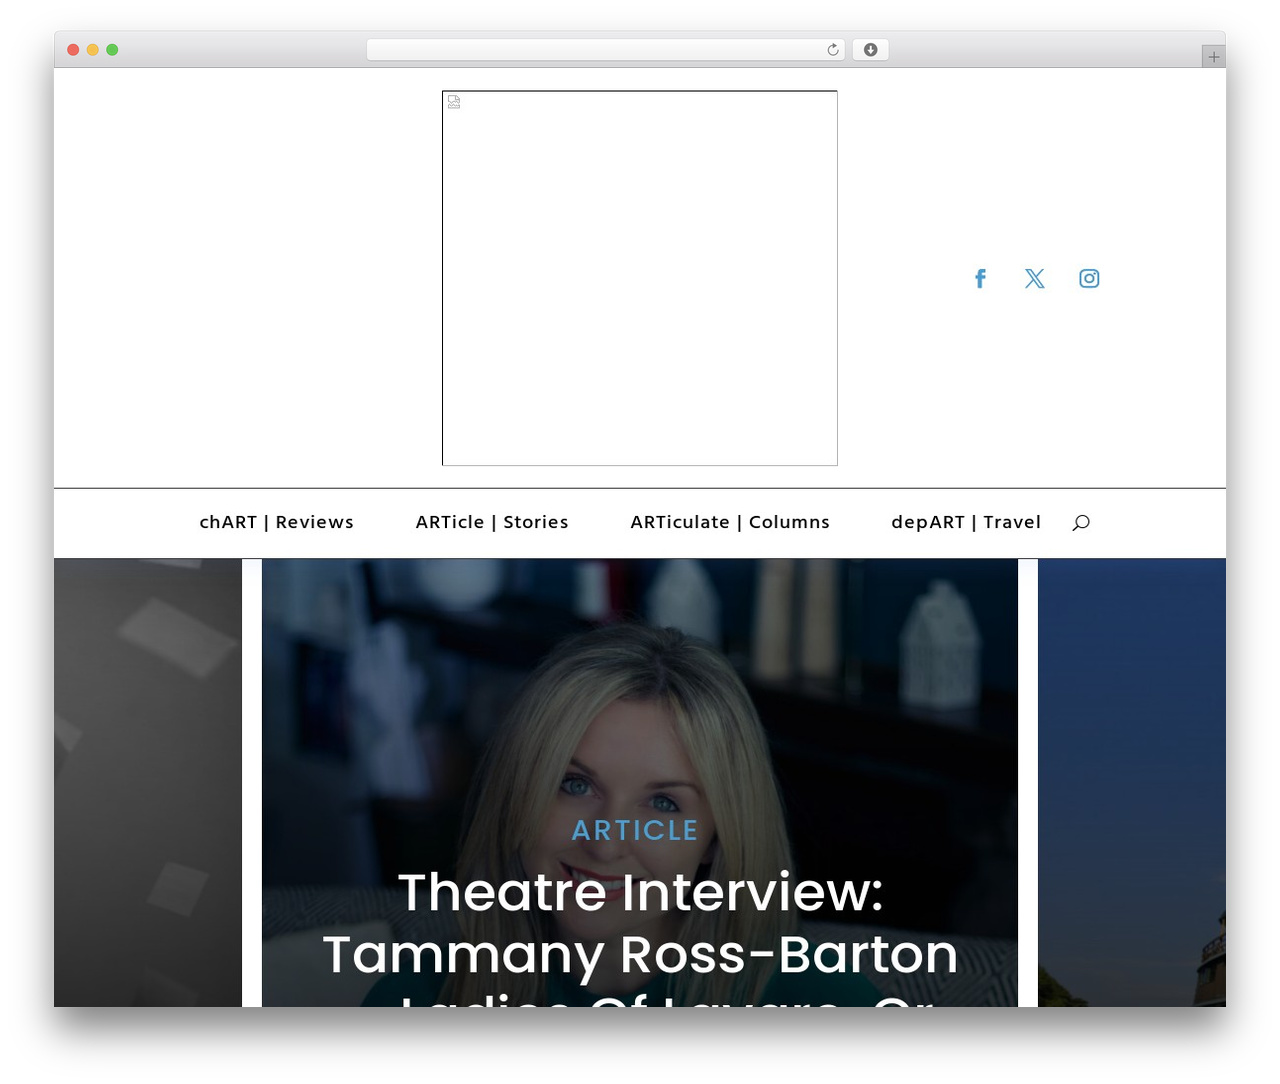Close the browser window with red button
Viewport: 1280px width, 1084px height.
click(73, 50)
